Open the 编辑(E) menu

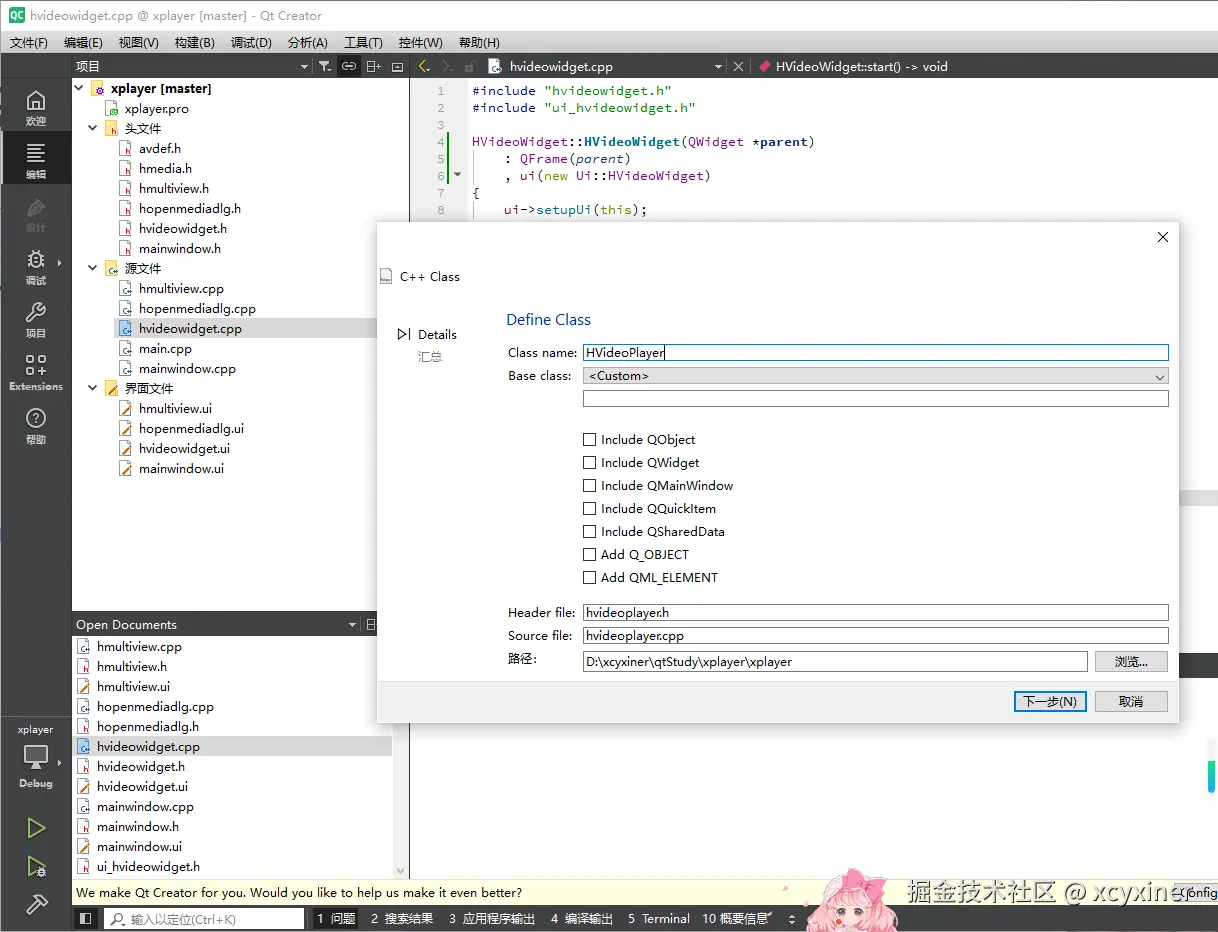[83, 42]
